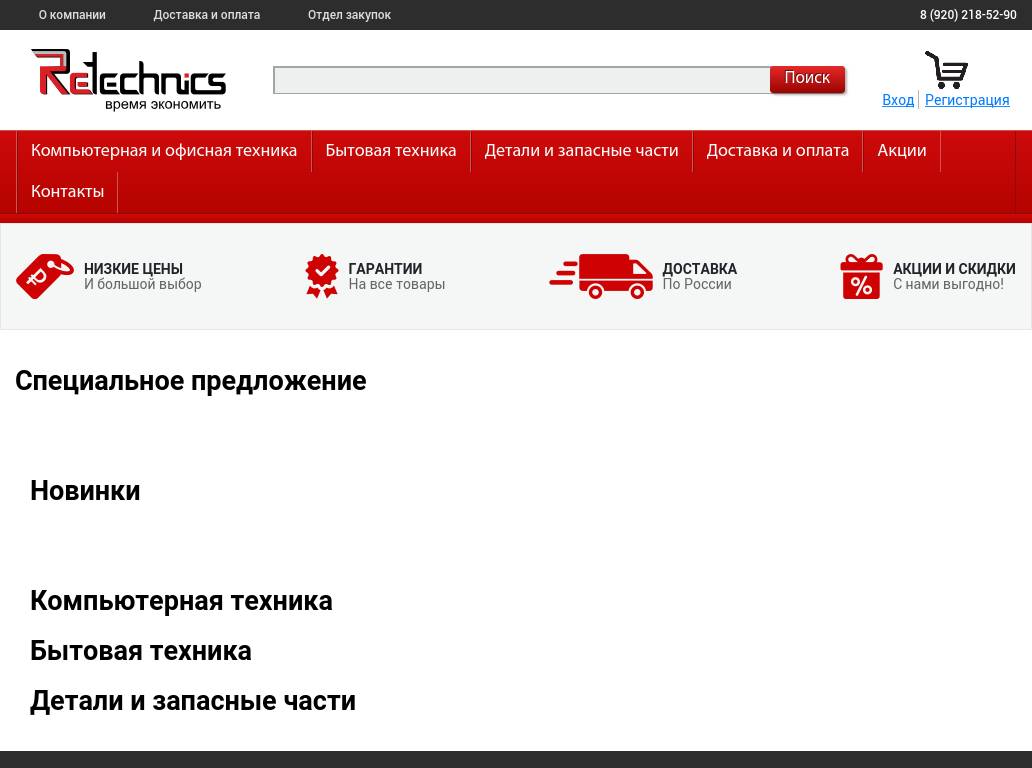Click Доставка и оплата in red menu

[x=777, y=151]
